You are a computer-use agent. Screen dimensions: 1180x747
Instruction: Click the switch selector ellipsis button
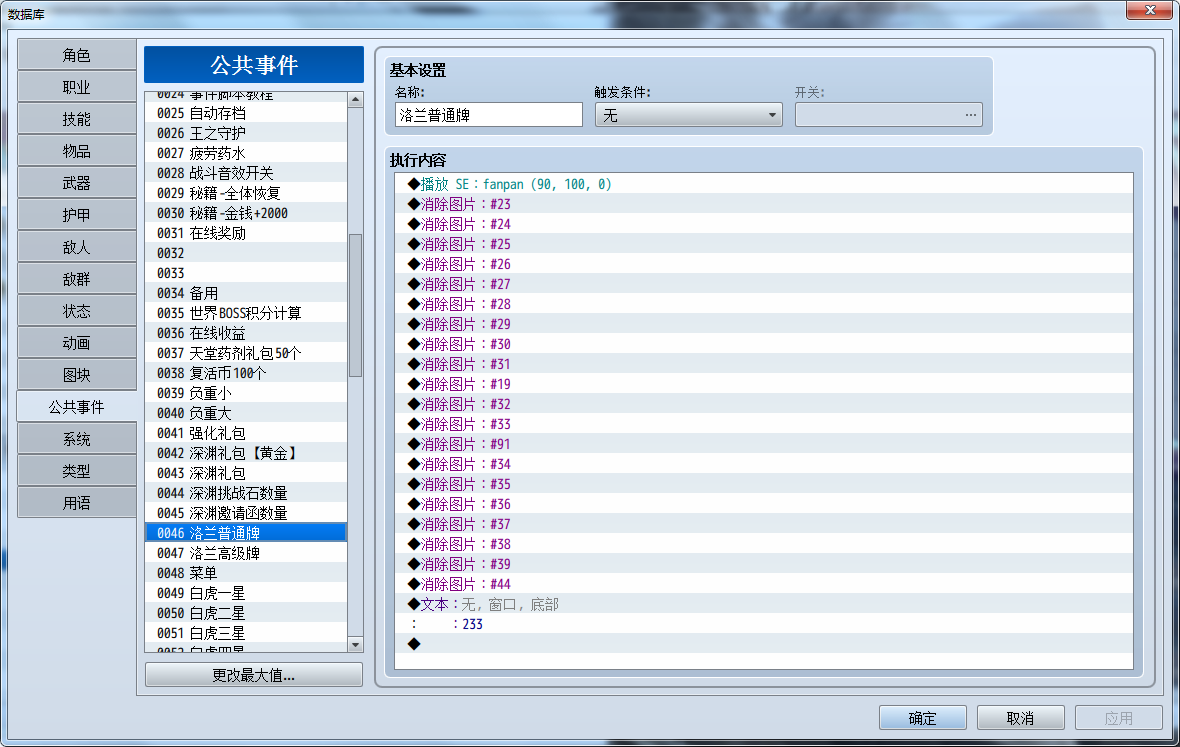970,115
